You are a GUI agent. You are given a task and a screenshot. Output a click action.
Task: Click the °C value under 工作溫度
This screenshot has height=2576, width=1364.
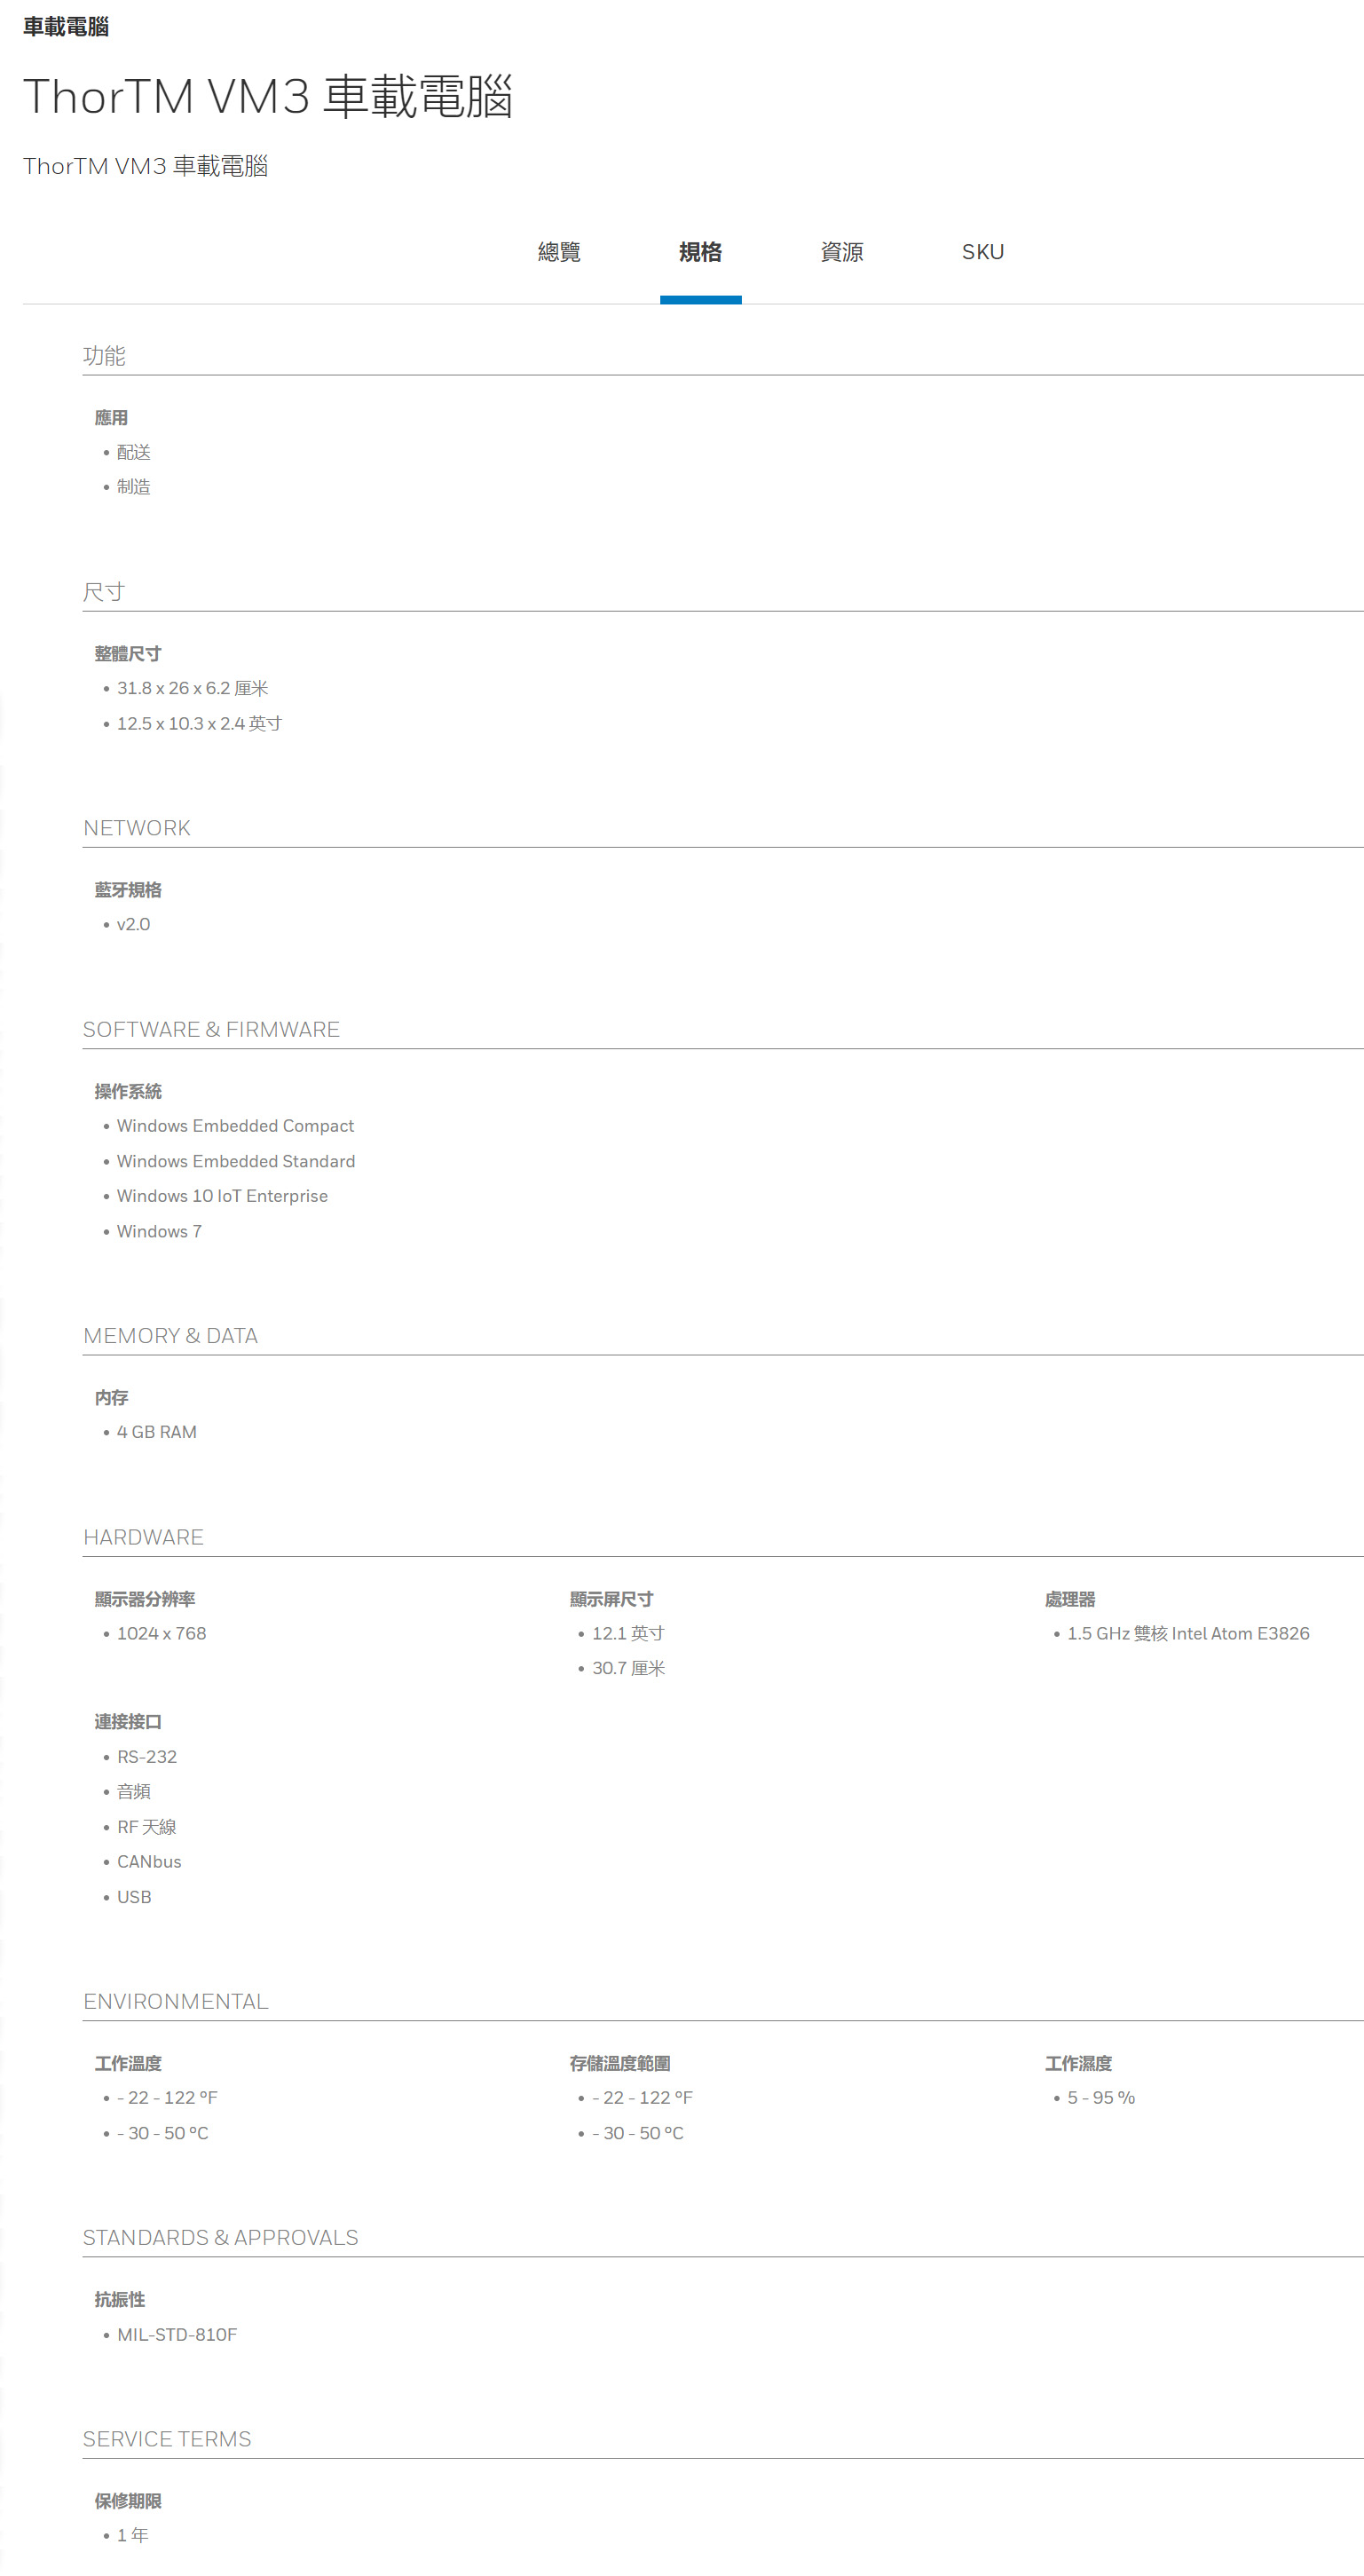[x=163, y=2133]
